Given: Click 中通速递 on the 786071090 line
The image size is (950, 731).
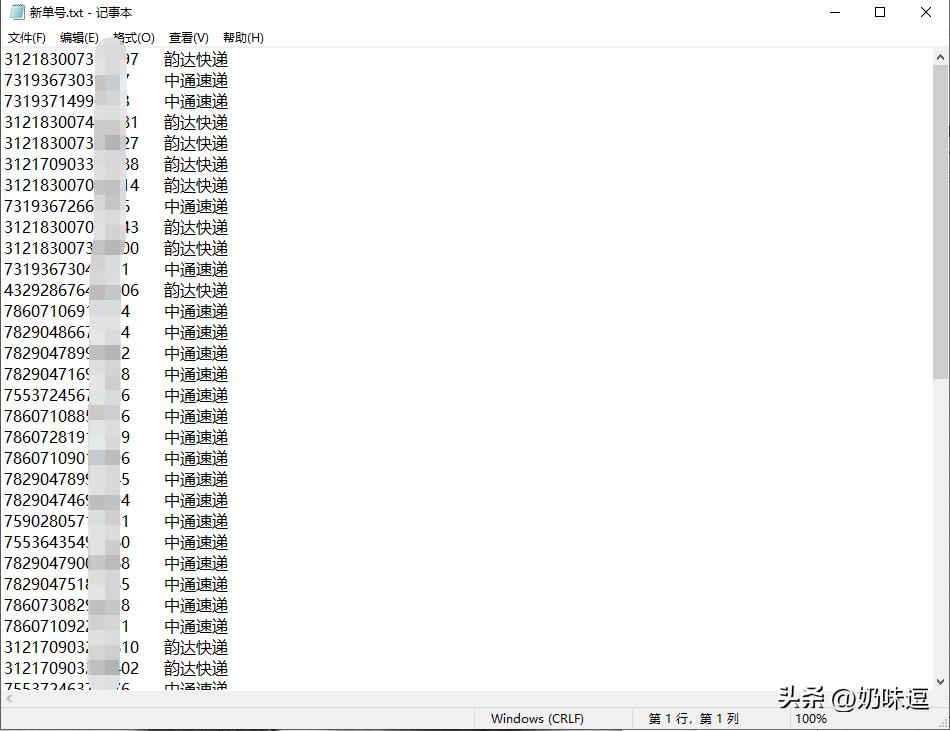Looking at the screenshot, I should tap(196, 458).
